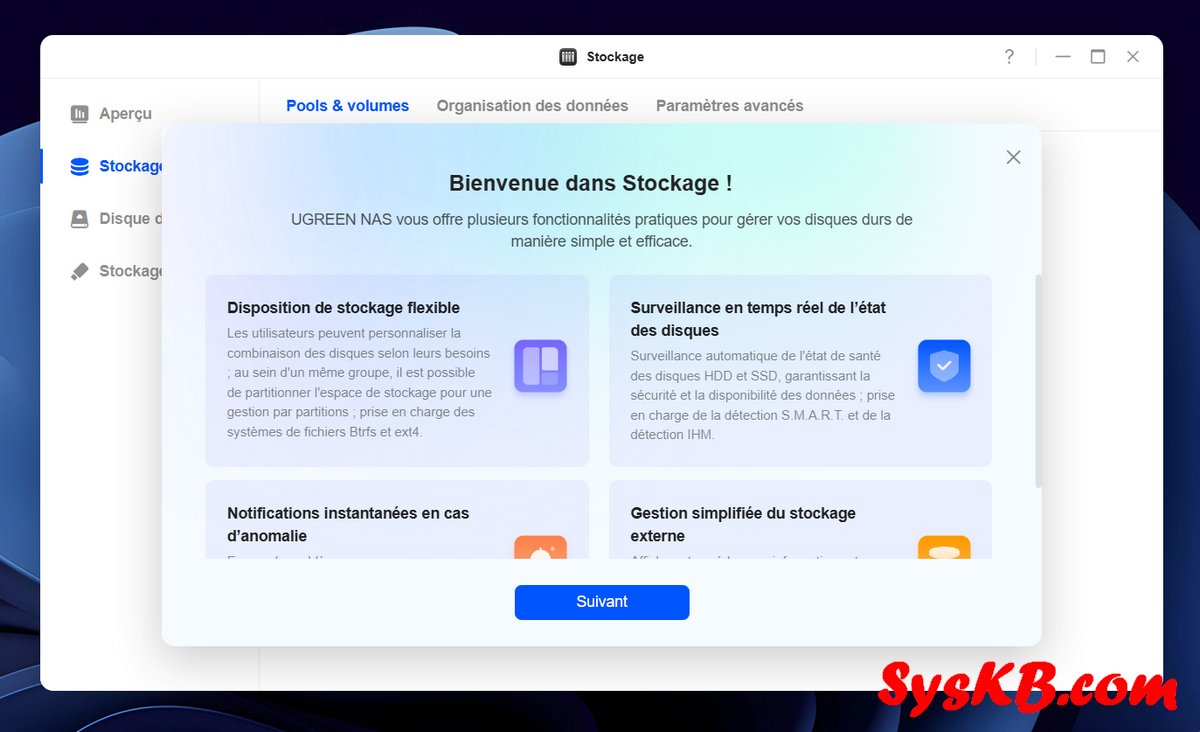Select the Pools & volumes tab
Screen dimensions: 1200x732
(x=347, y=106)
